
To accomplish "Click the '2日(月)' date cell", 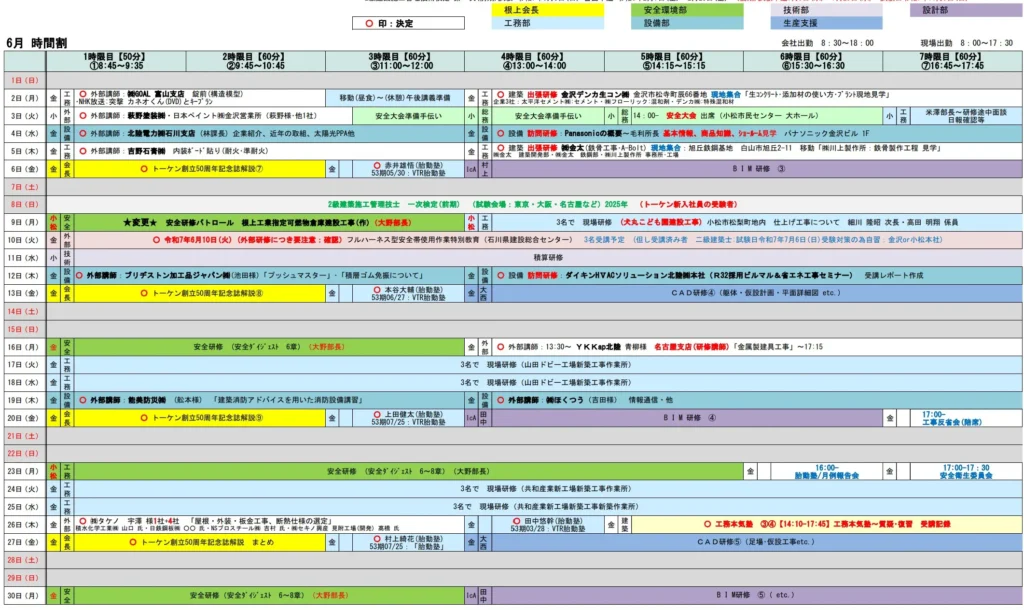I will (x=25, y=98).
